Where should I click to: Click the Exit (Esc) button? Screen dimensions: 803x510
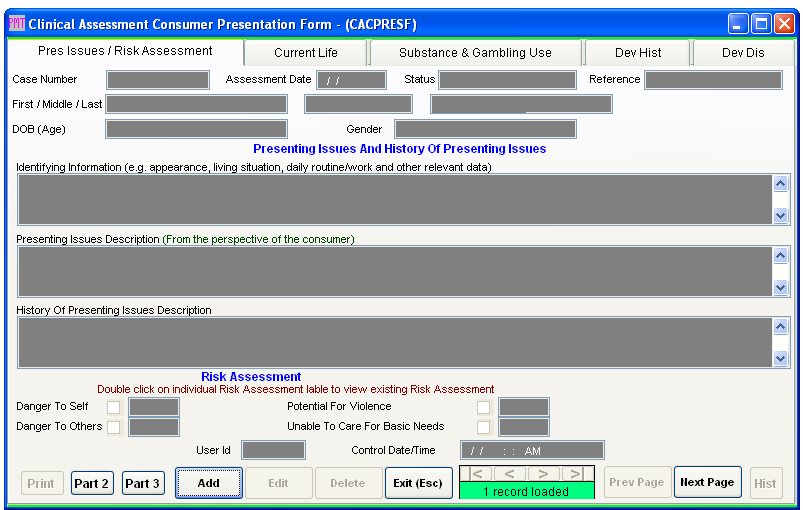(x=418, y=483)
